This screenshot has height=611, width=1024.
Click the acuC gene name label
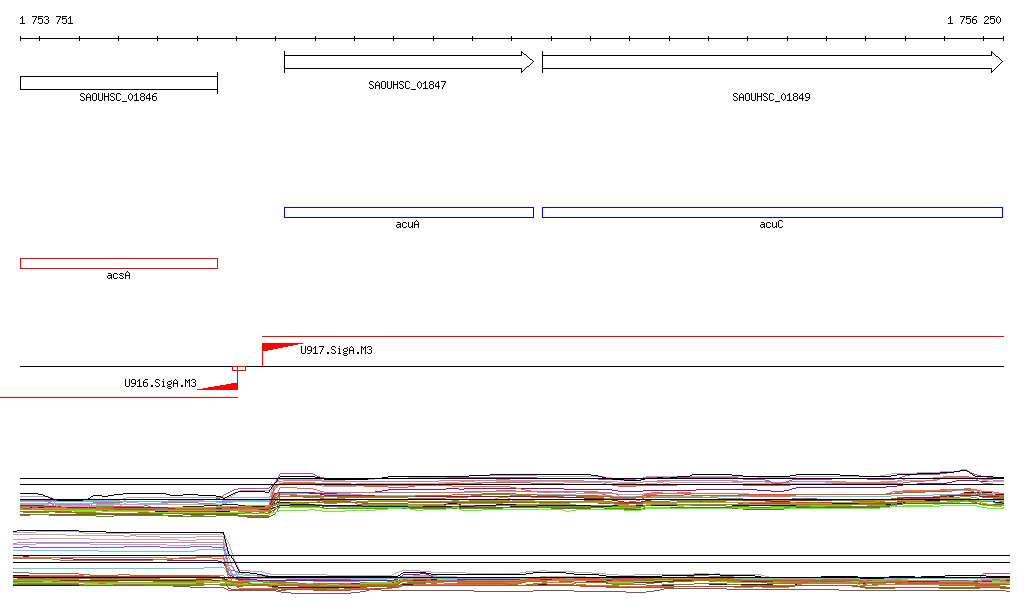click(x=771, y=225)
